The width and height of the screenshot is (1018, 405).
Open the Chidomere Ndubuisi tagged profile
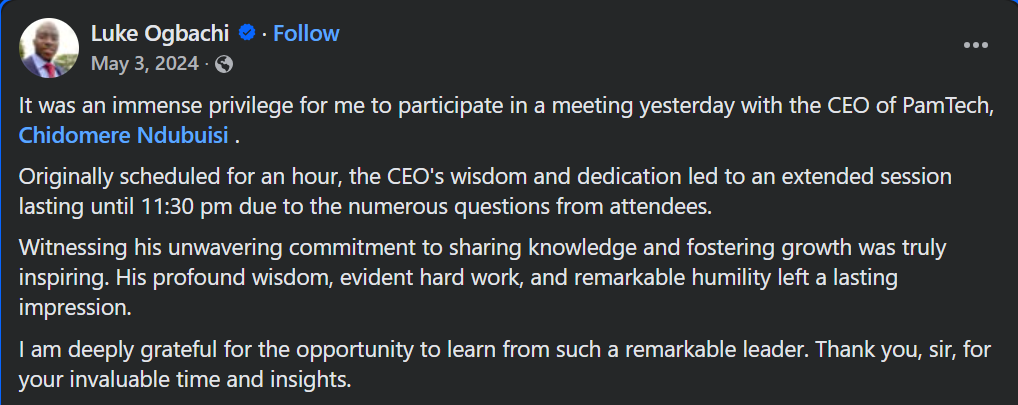pyautogui.click(x=124, y=134)
